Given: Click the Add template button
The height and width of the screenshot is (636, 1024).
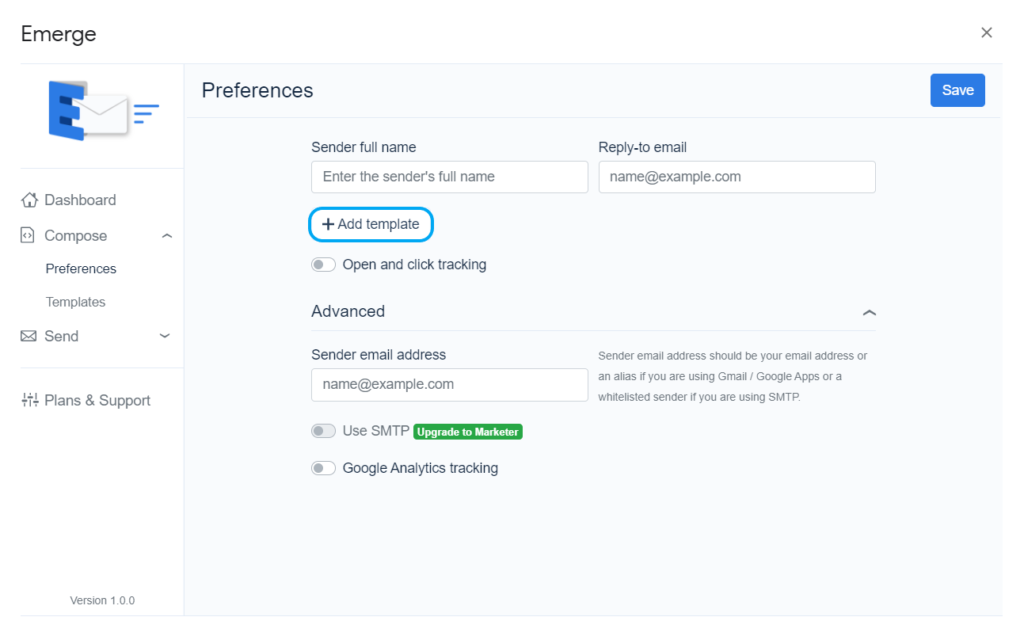Looking at the screenshot, I should 371,224.
